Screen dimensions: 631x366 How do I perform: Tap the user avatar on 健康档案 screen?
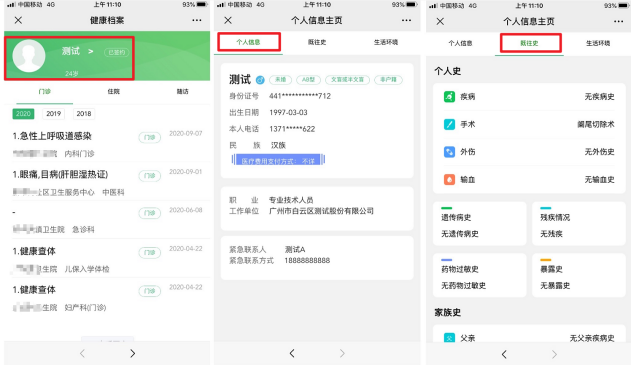click(29, 56)
